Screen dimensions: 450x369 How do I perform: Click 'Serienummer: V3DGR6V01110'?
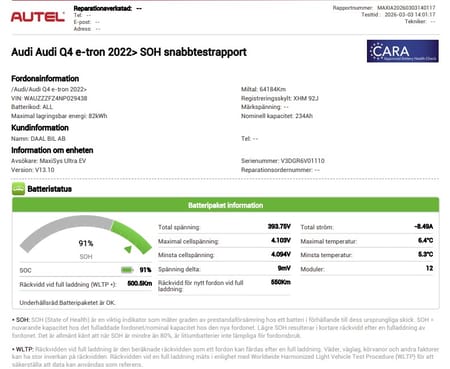pos(283,161)
